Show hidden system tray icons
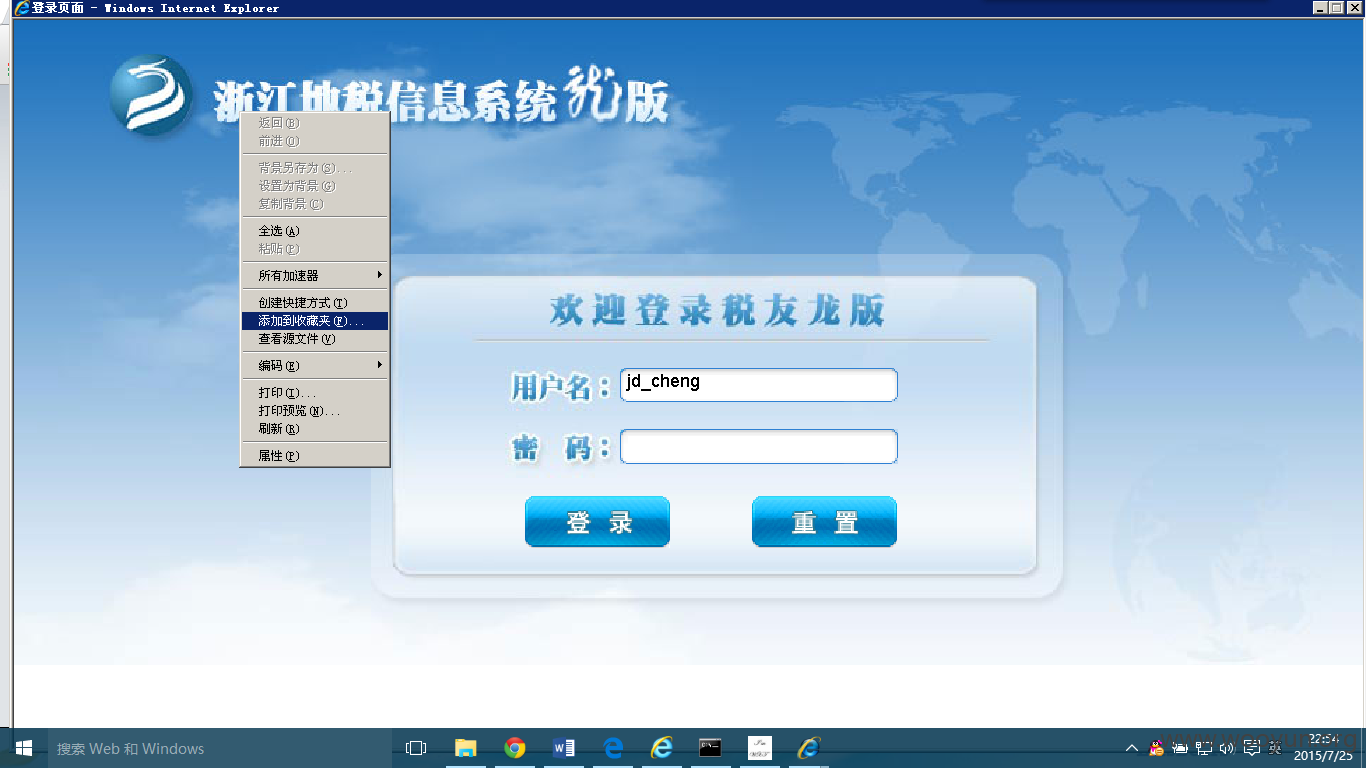The image size is (1366, 768). pyautogui.click(x=1132, y=748)
